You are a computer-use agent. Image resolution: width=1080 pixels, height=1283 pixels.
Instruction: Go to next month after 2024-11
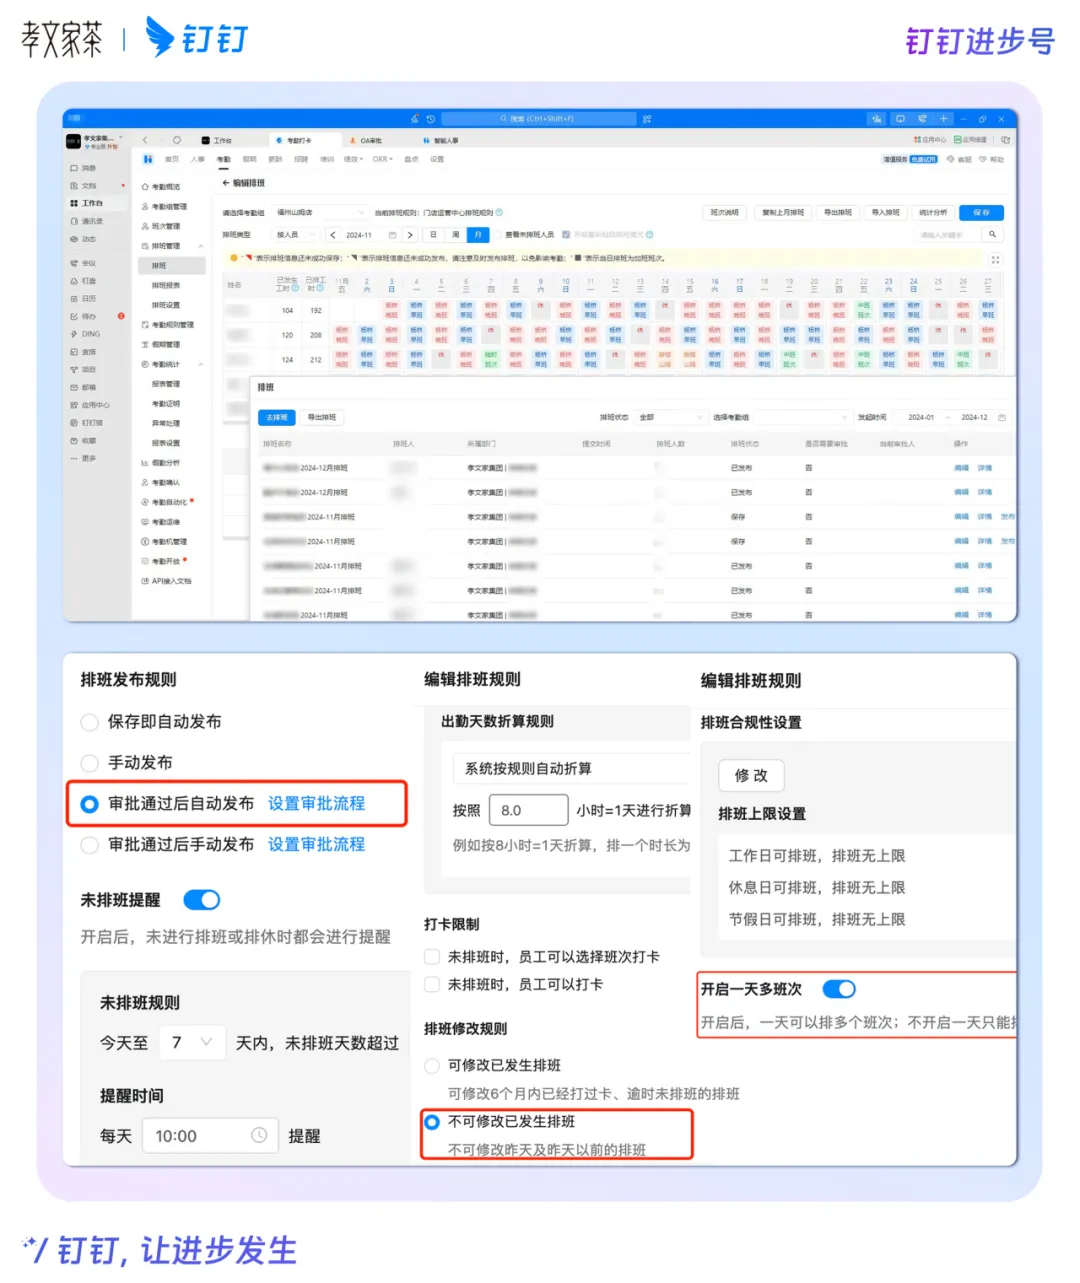pos(410,235)
